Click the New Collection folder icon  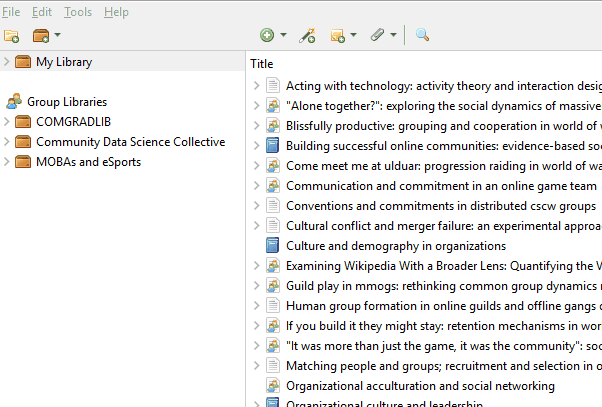tap(12, 36)
